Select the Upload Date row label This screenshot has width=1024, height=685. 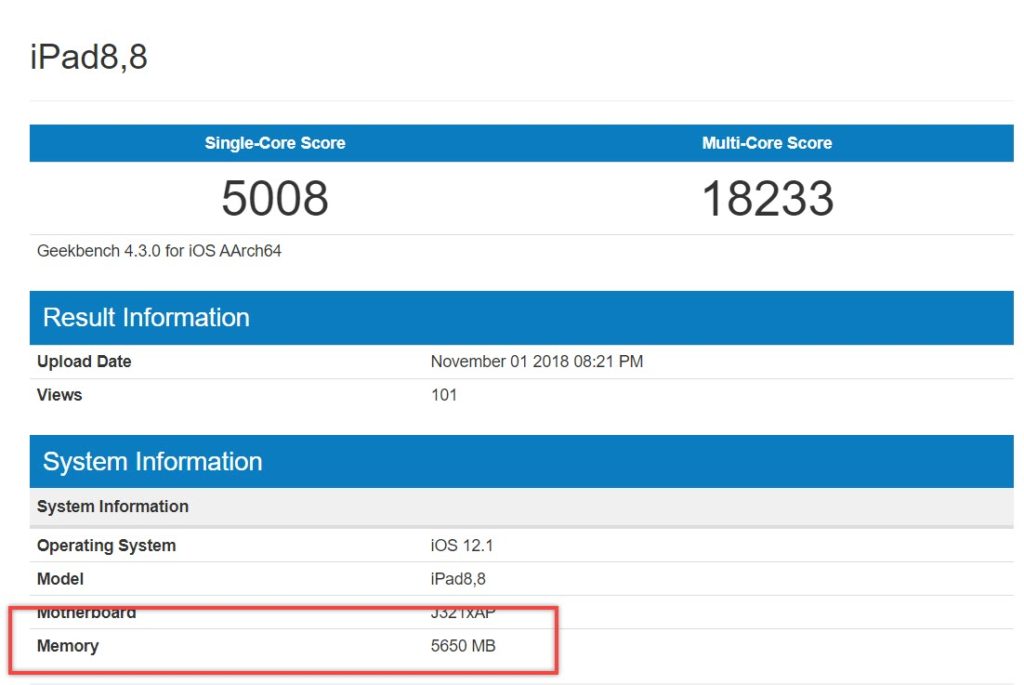[x=84, y=361]
